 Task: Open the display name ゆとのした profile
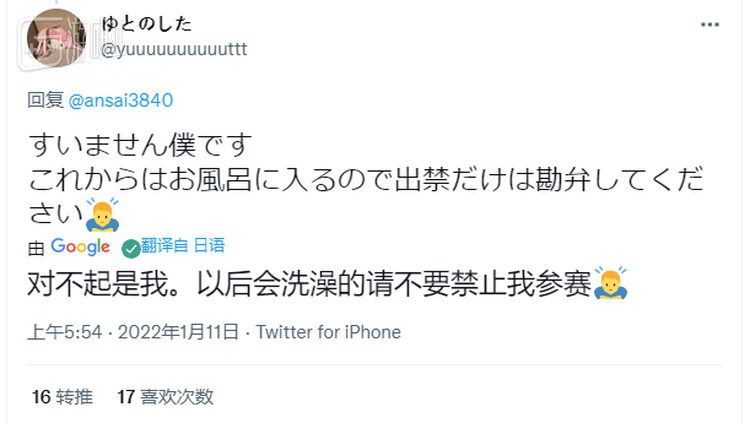tap(146, 24)
